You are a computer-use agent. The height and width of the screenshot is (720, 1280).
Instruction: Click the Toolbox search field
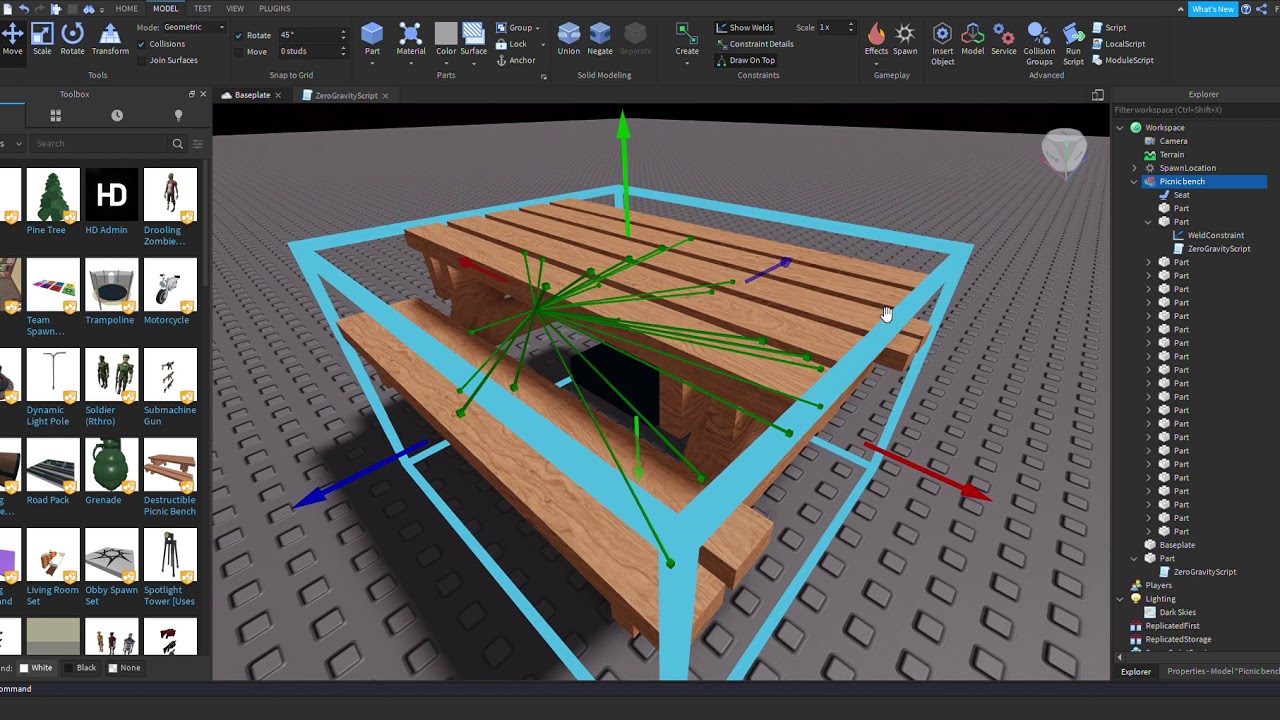[100, 144]
